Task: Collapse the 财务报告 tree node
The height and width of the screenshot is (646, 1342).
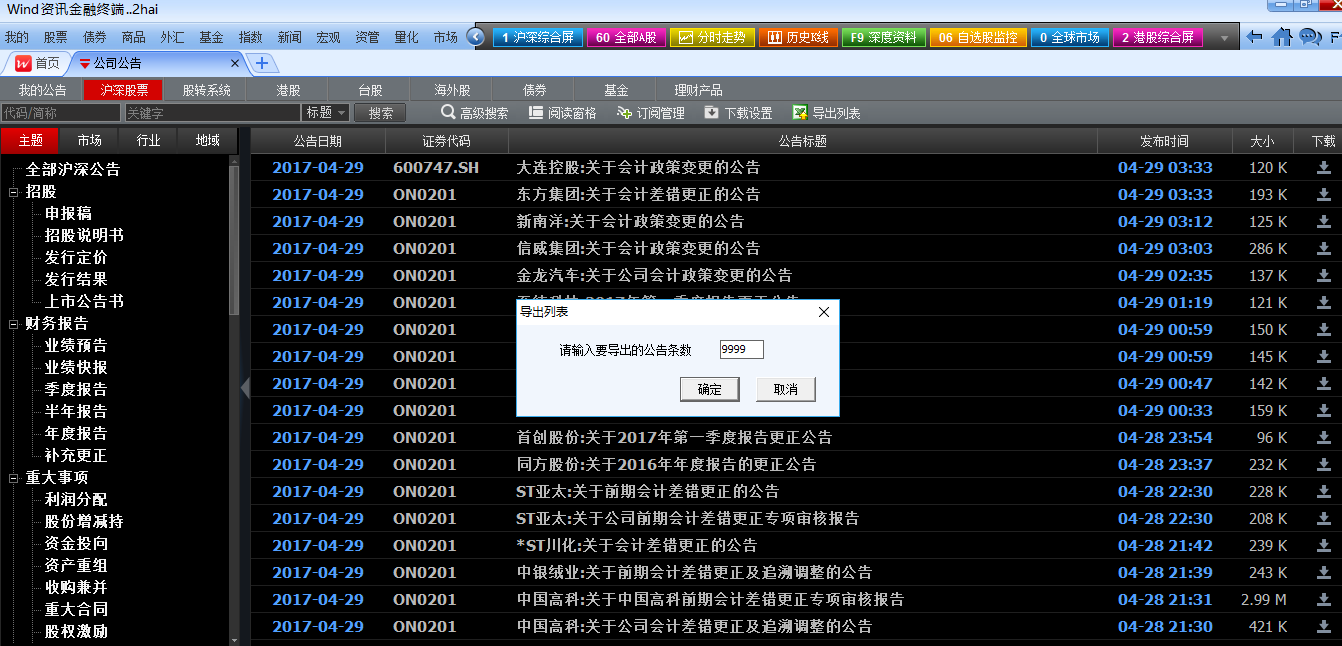Action: click(14, 323)
